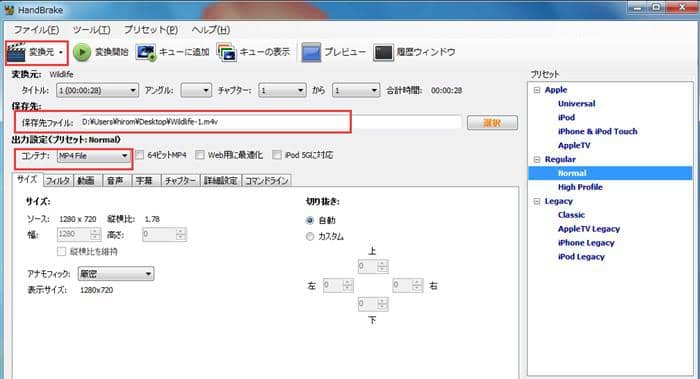Viewport: 700px width, 379px height.
Task: Open the ツール(T) menu
Action: pos(92,30)
